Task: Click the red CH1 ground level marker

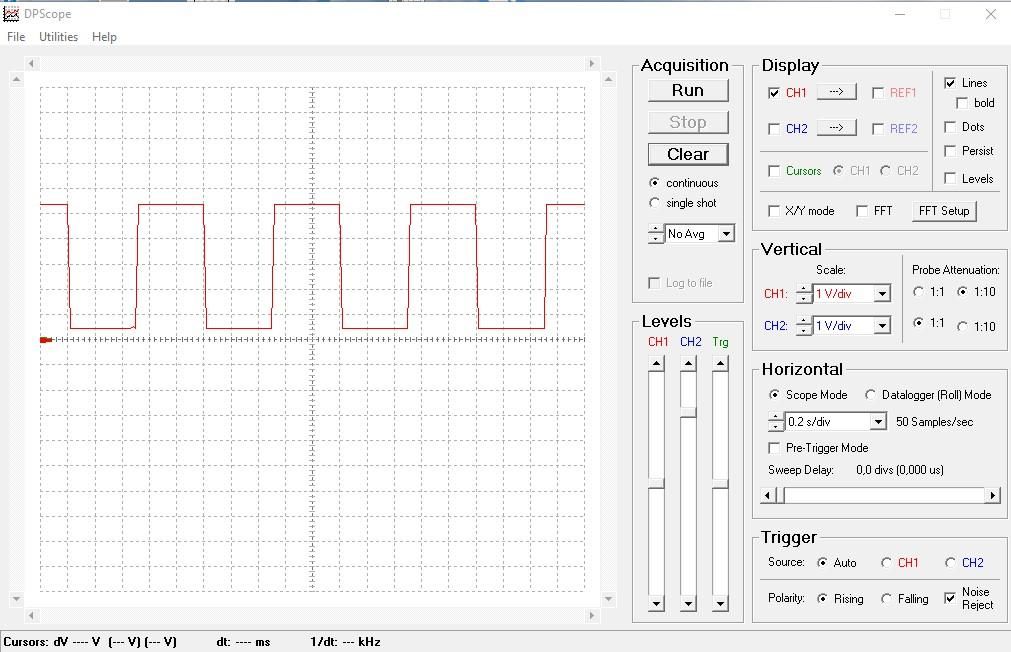Action: (46, 339)
